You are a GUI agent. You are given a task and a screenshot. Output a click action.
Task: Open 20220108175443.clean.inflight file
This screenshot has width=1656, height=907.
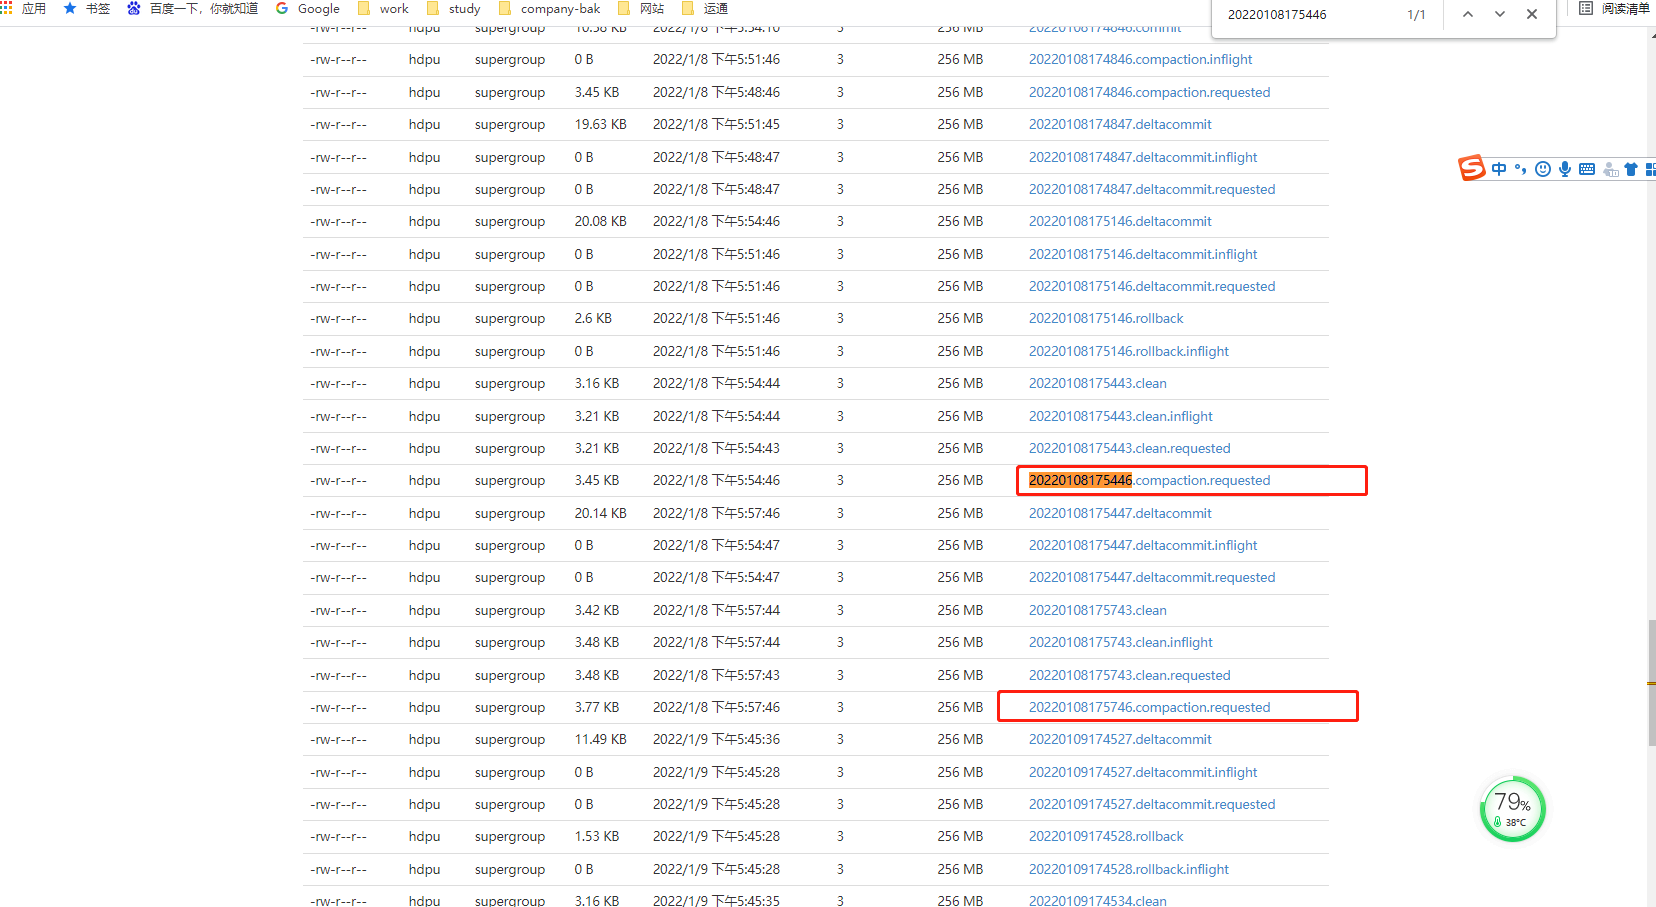1121,416
